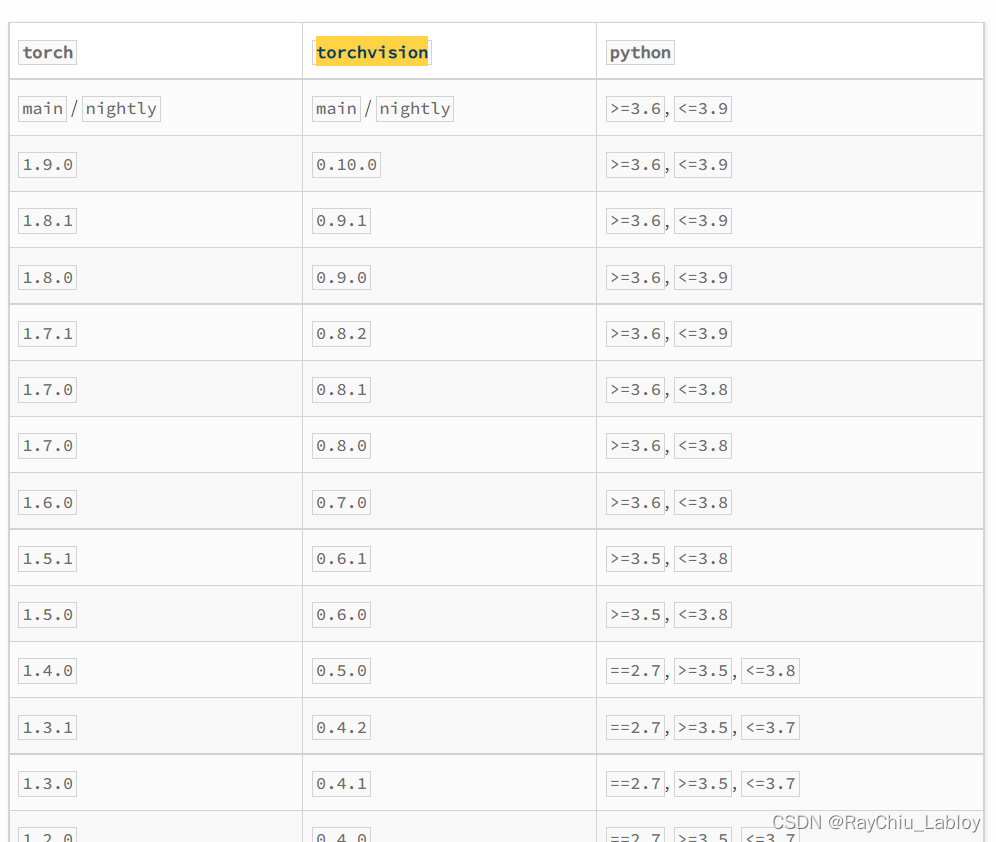Select torch version 1.3.0

click(48, 784)
